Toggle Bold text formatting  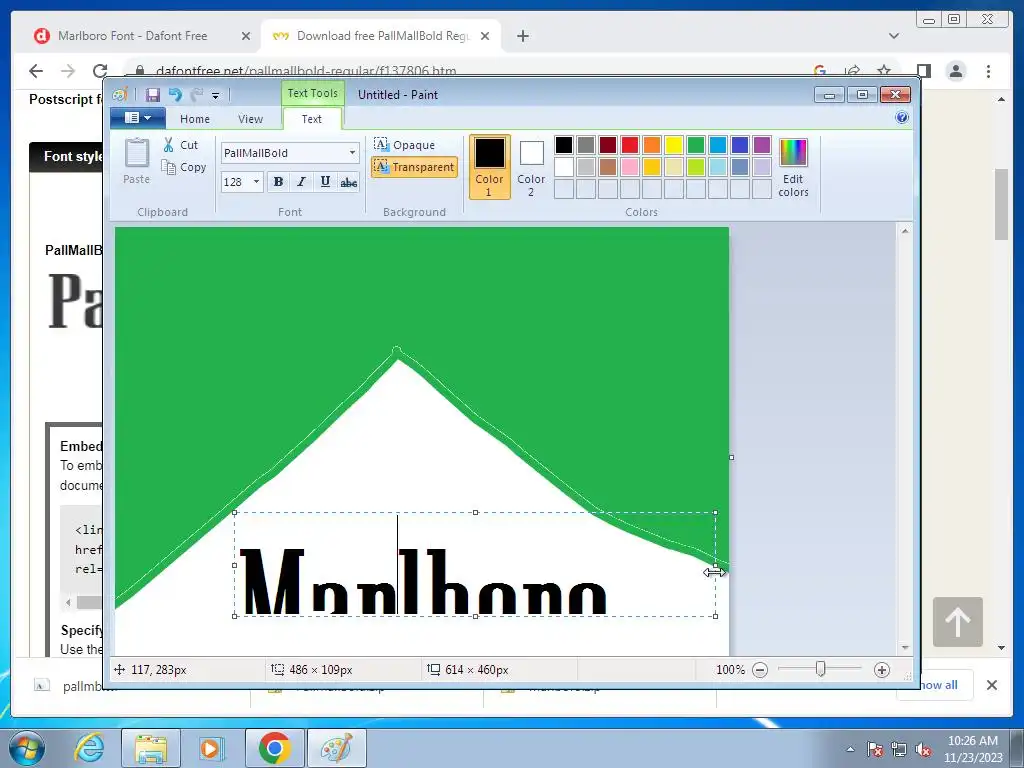click(x=278, y=182)
